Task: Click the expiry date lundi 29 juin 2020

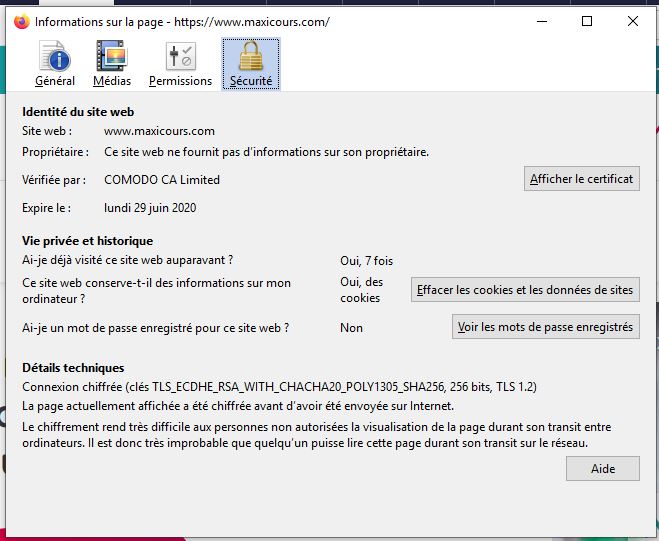Action: 150,208
